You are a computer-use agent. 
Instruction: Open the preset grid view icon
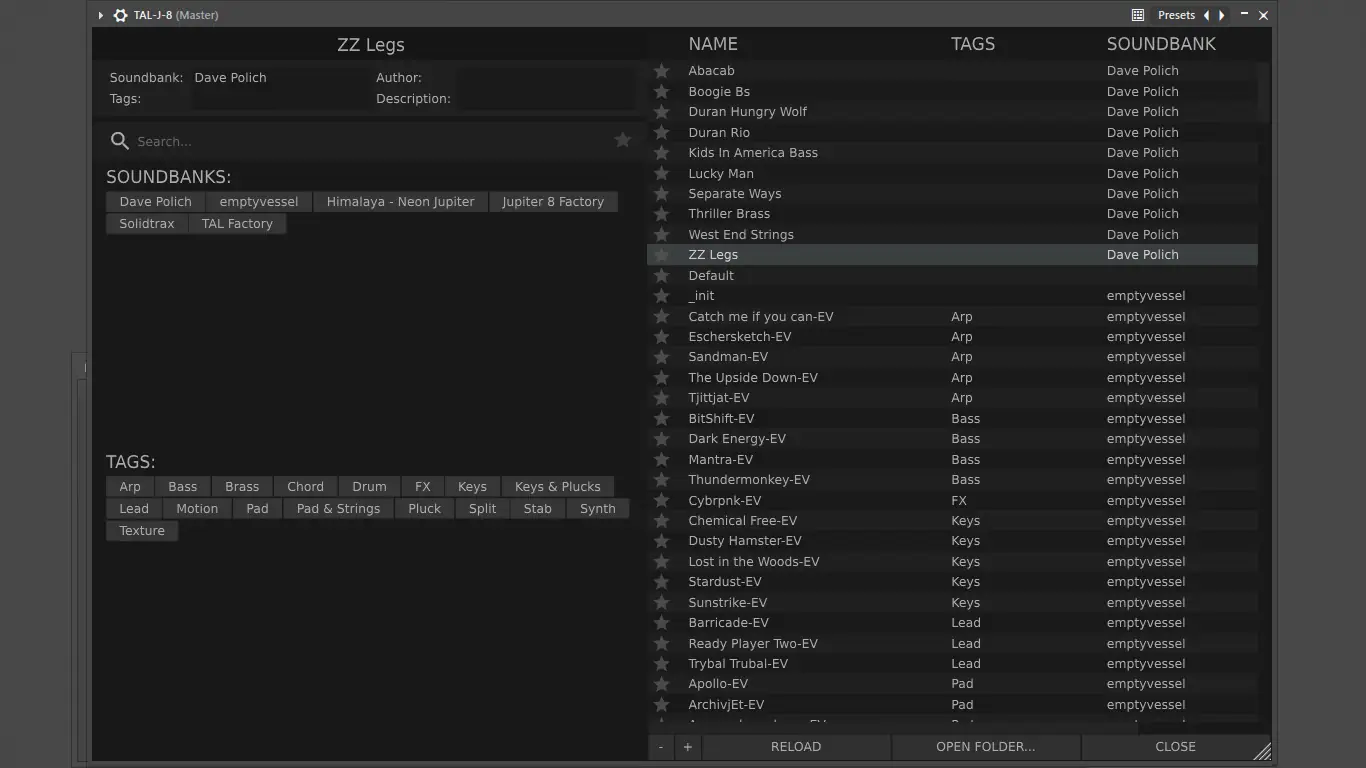tap(1138, 15)
